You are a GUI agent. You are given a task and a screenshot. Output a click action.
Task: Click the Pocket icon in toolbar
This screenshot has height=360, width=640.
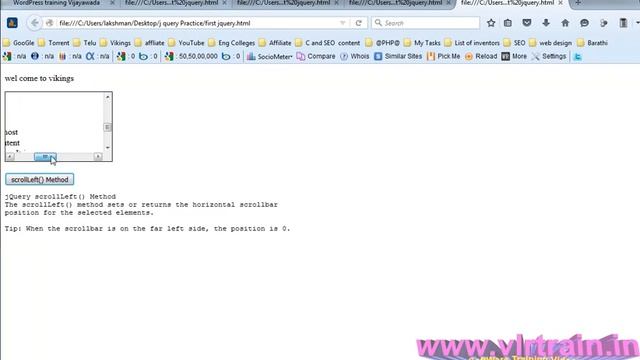click(527, 23)
